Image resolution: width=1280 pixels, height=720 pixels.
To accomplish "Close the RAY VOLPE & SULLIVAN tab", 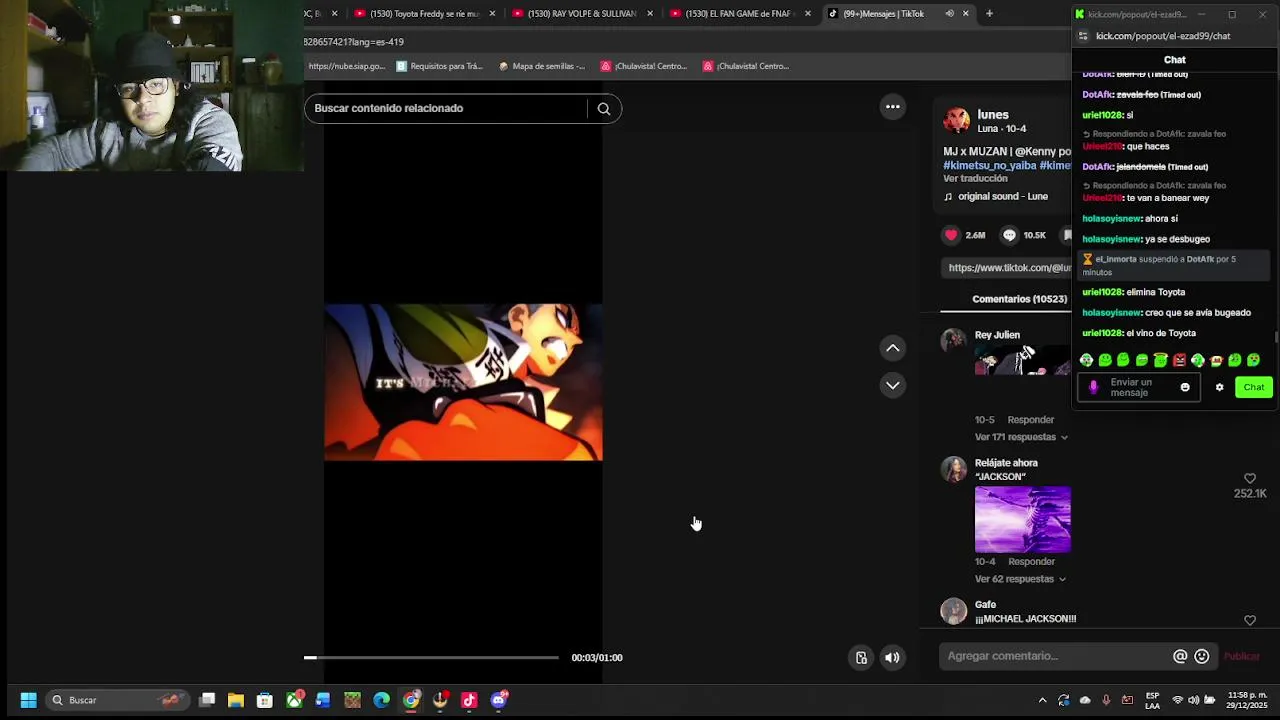I will pos(650,14).
